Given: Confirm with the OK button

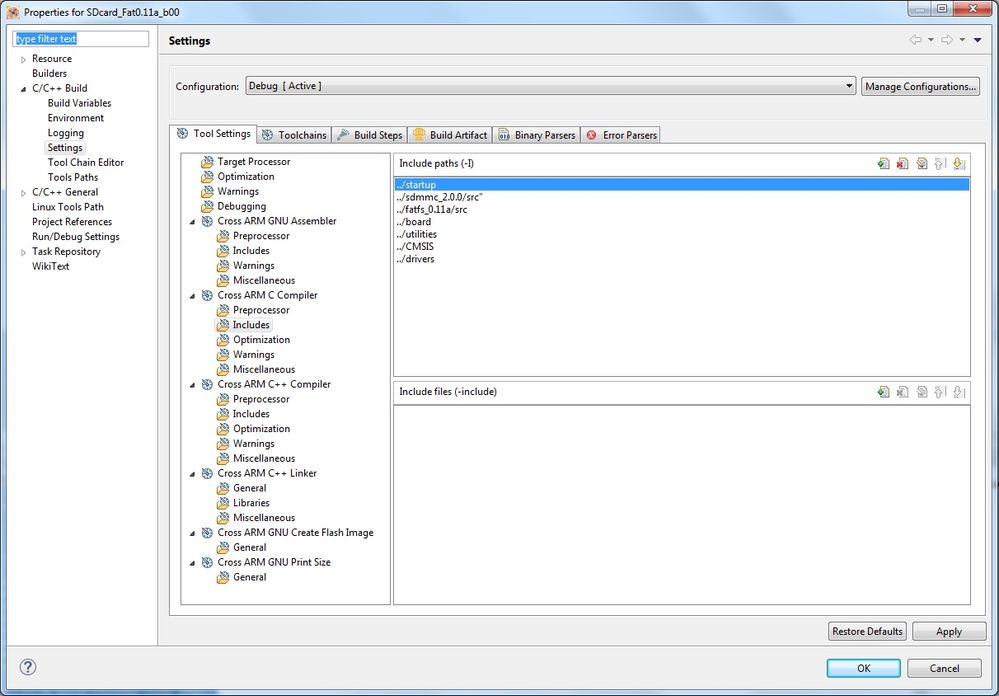Looking at the screenshot, I should [x=863, y=668].
